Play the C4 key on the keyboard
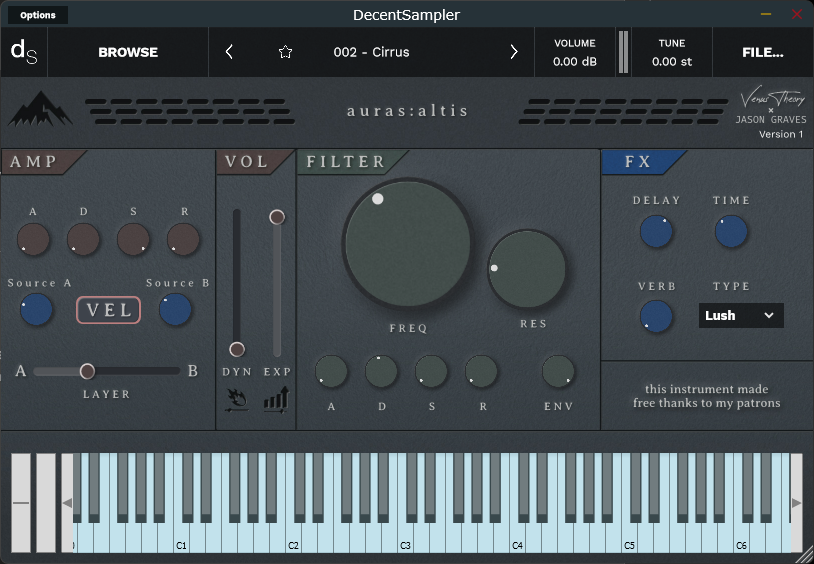This screenshot has width=814, height=564. (518, 538)
